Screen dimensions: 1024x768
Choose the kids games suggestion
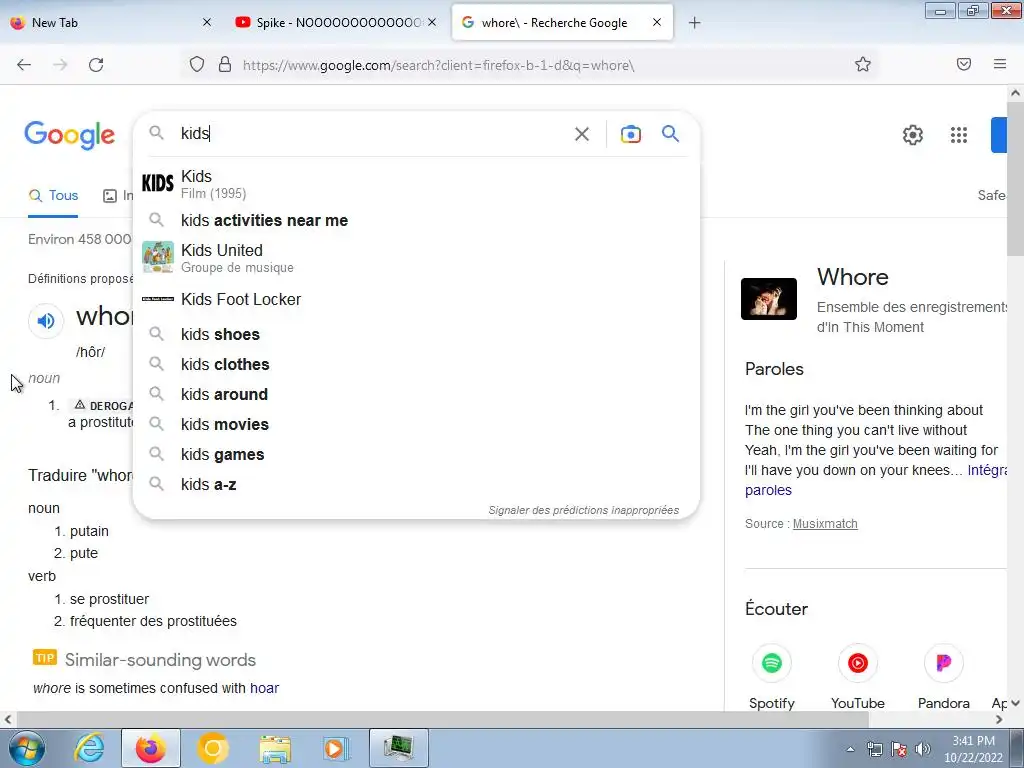pos(416,455)
